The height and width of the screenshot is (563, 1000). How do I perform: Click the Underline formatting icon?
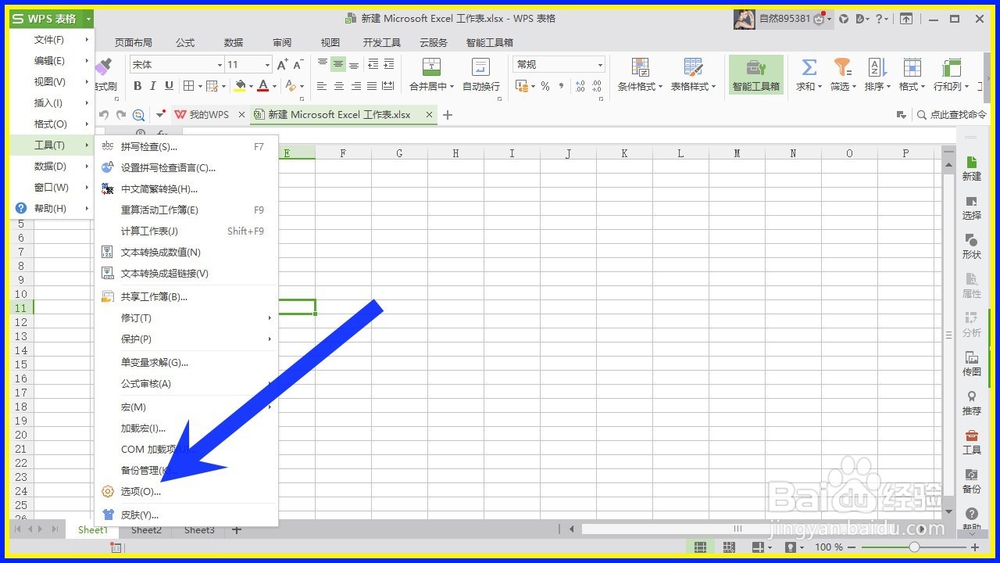click(169, 86)
